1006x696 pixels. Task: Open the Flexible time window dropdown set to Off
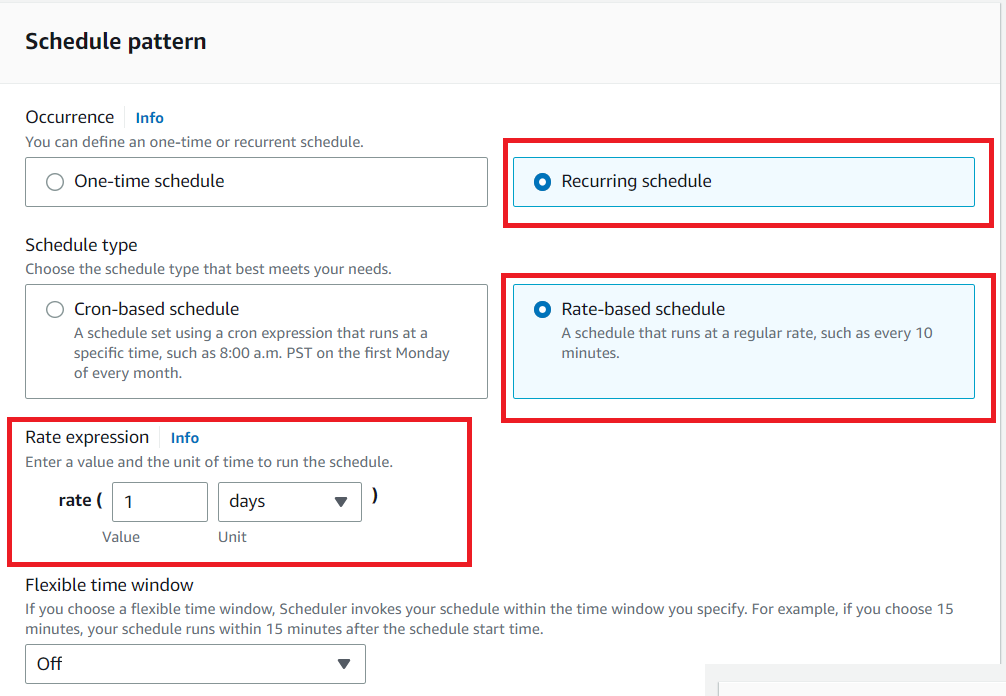[x=196, y=664]
